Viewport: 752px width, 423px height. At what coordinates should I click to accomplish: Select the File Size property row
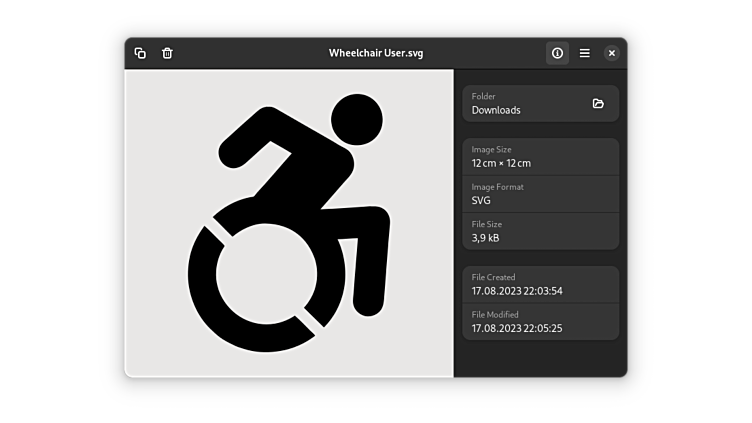tap(540, 231)
